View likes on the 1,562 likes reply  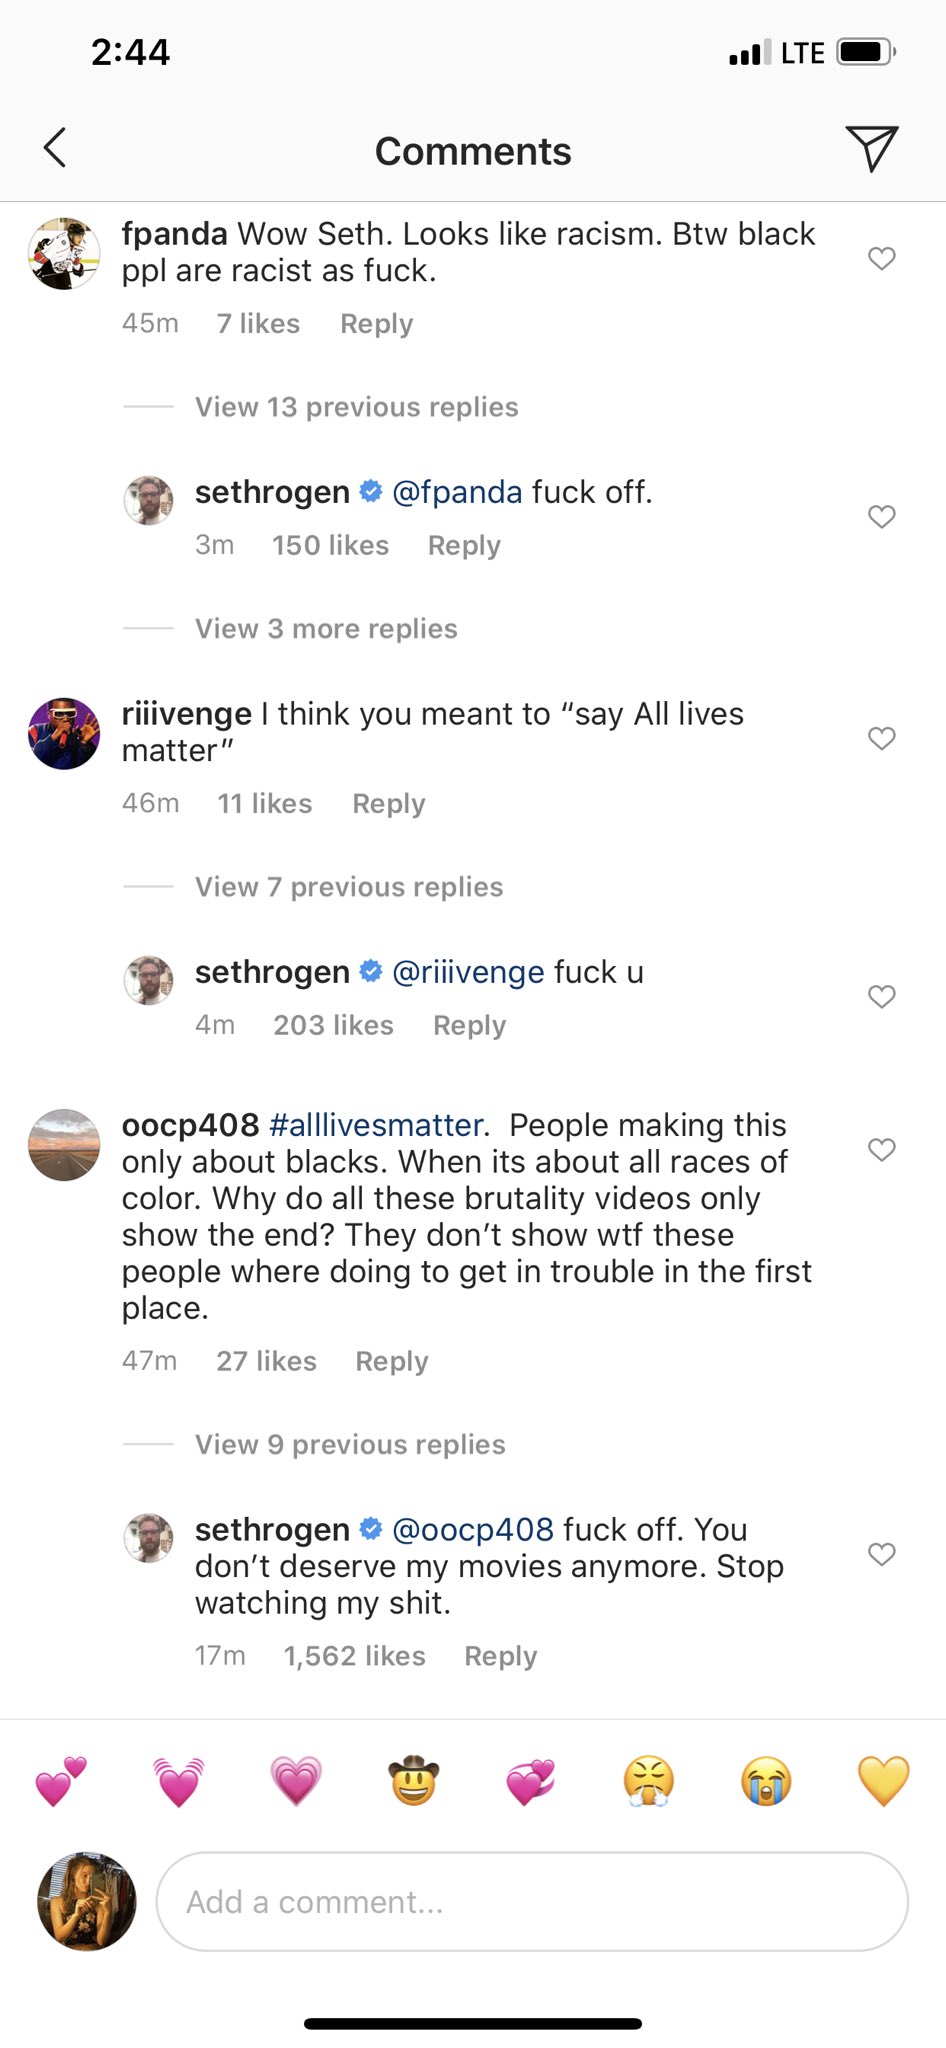click(x=354, y=1656)
